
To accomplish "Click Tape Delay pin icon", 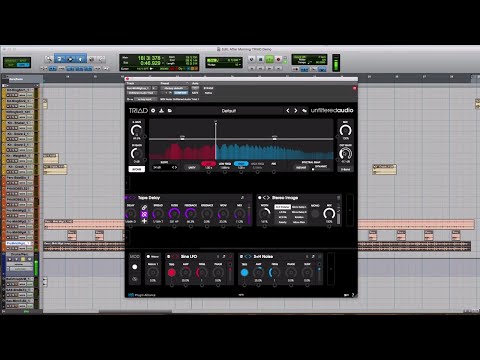I will [242, 198].
